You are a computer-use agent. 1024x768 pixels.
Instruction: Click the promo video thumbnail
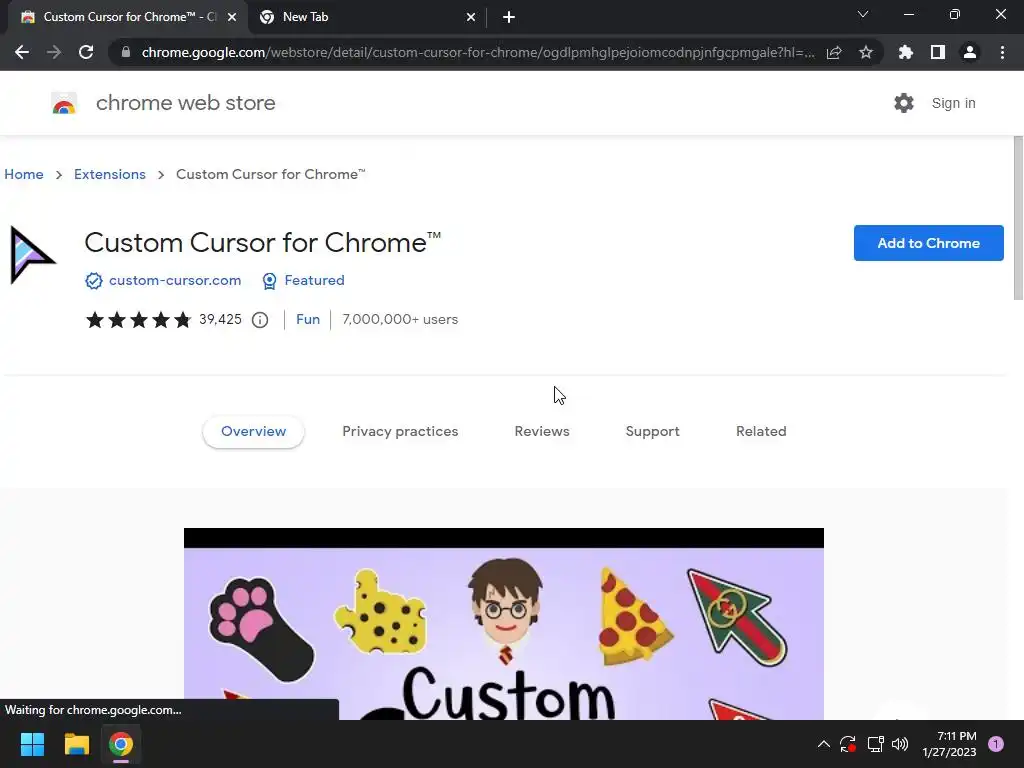pos(504,624)
